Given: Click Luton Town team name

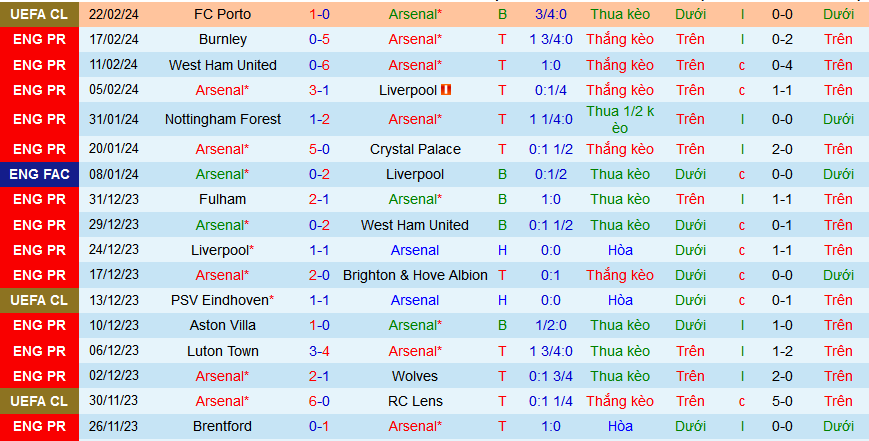Looking at the screenshot, I should (223, 351).
